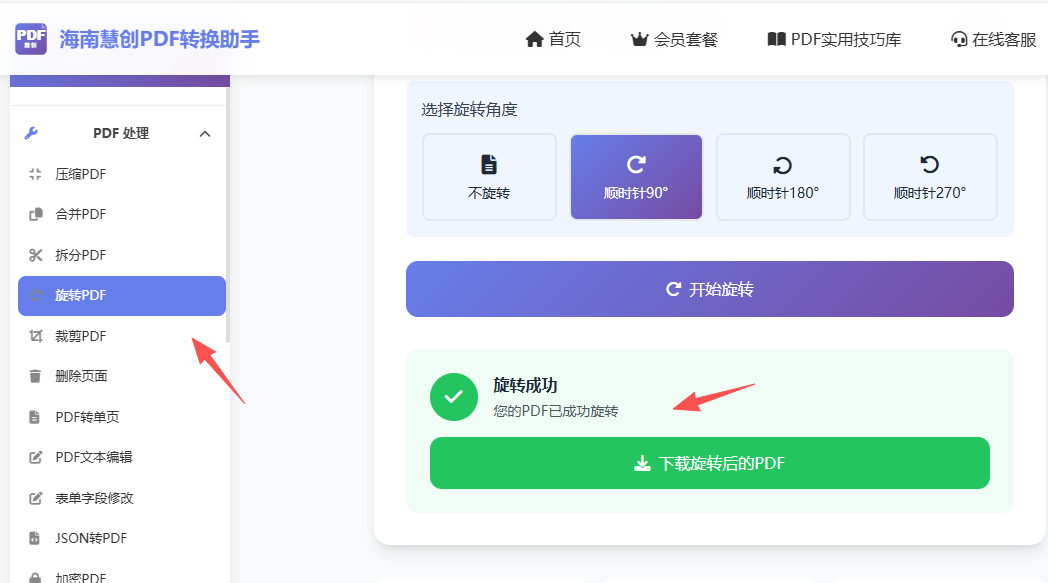Click the 您的PDF已成功旋转 message
Image resolution: width=1048 pixels, height=583 pixels.
coord(556,411)
